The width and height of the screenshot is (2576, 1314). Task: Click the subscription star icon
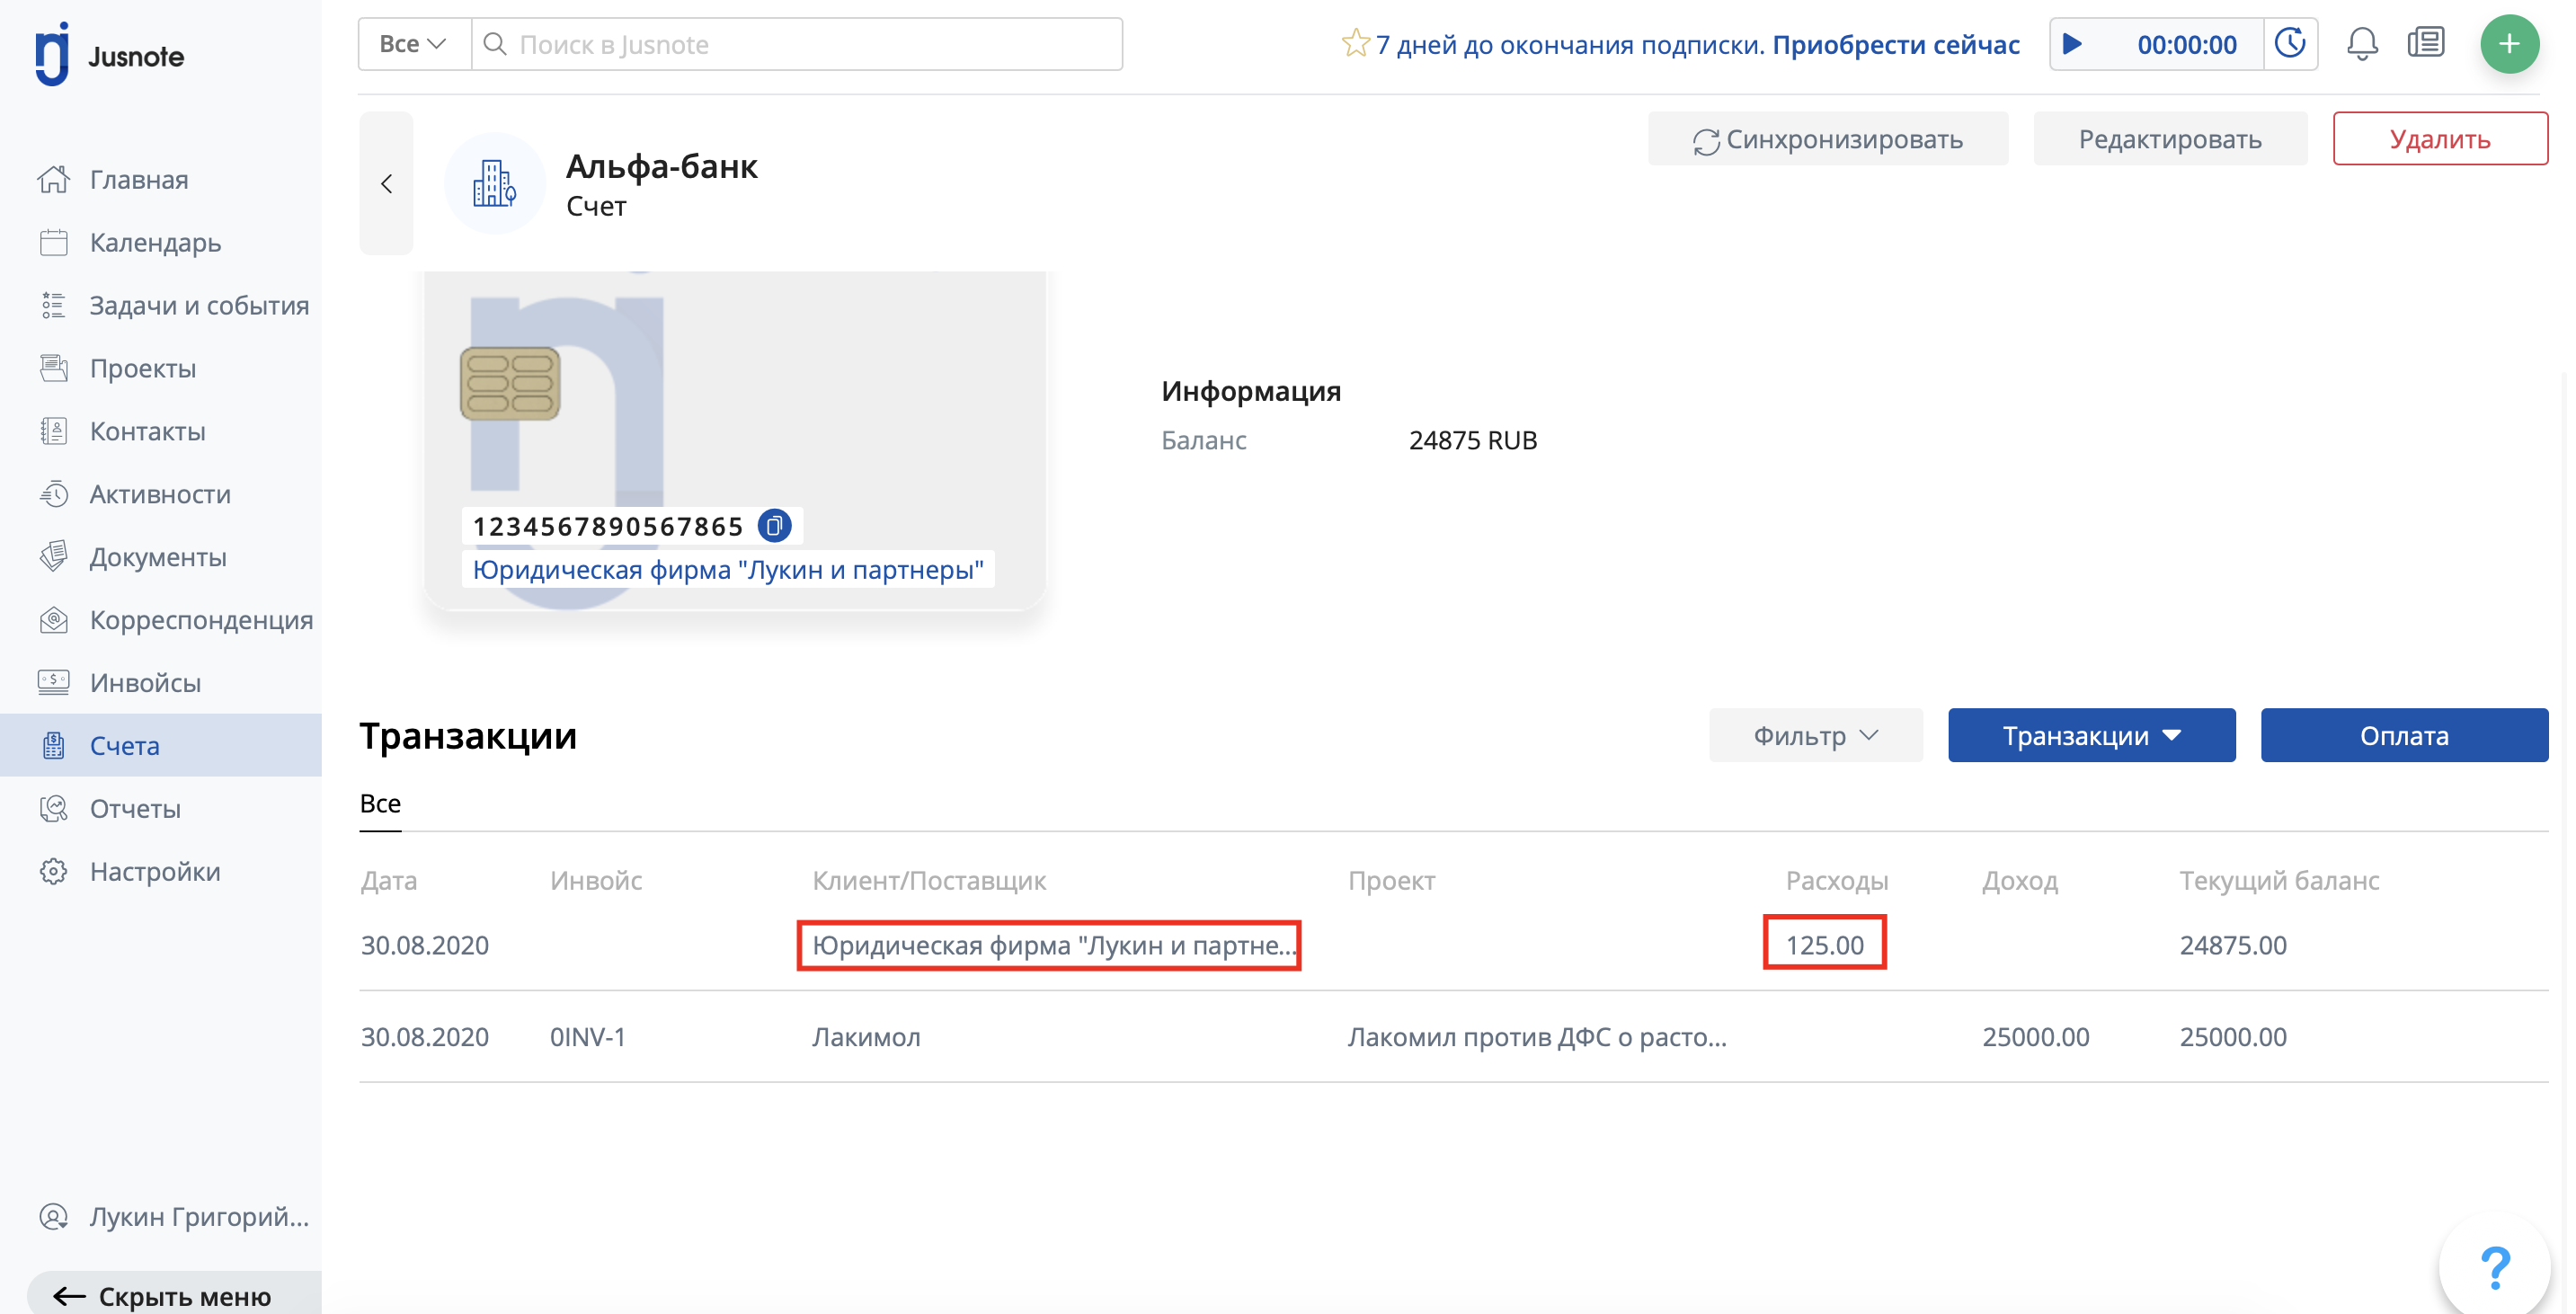coord(1355,43)
